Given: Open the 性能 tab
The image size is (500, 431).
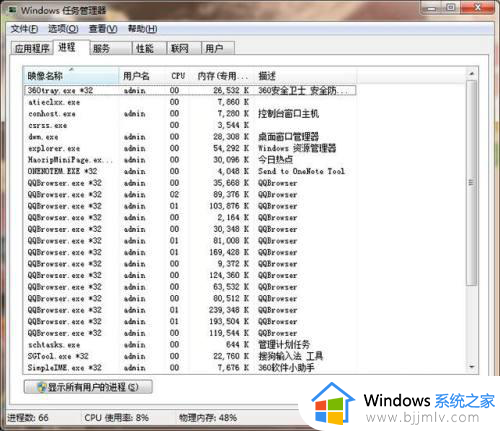Looking at the screenshot, I should 149,48.
